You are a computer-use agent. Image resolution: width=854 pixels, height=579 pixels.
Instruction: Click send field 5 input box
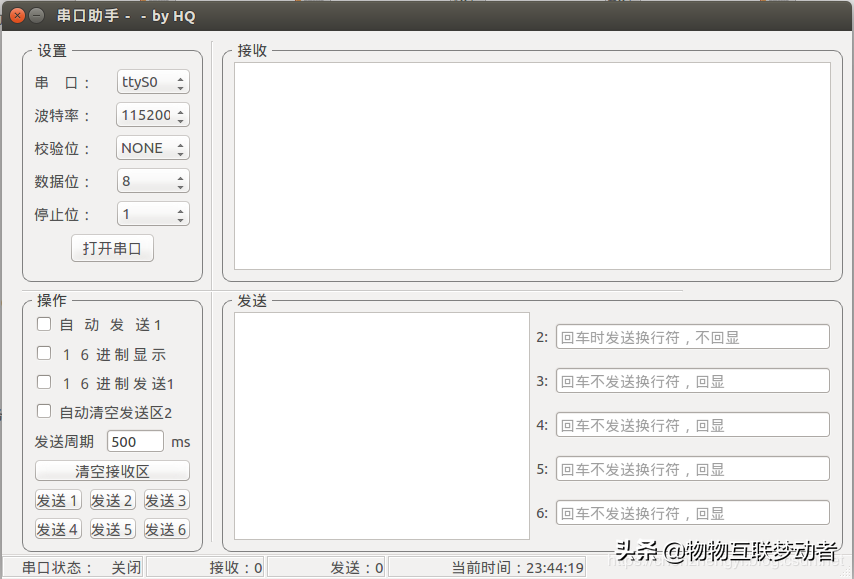click(x=693, y=469)
